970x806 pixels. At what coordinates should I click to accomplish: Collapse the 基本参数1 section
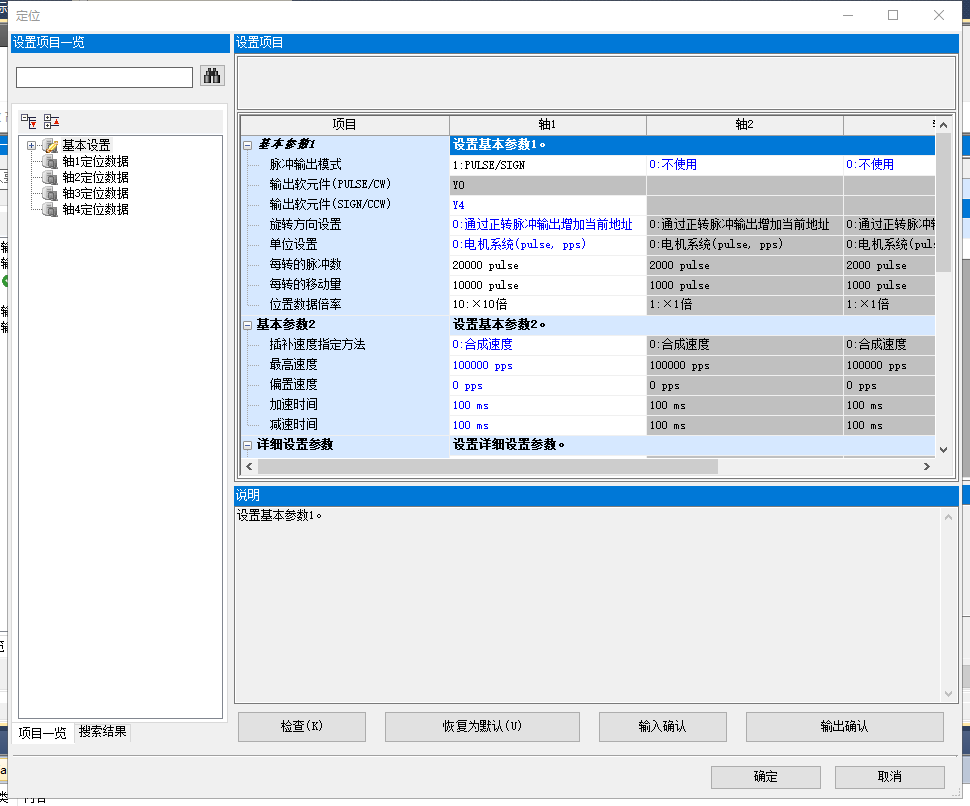coord(248,145)
